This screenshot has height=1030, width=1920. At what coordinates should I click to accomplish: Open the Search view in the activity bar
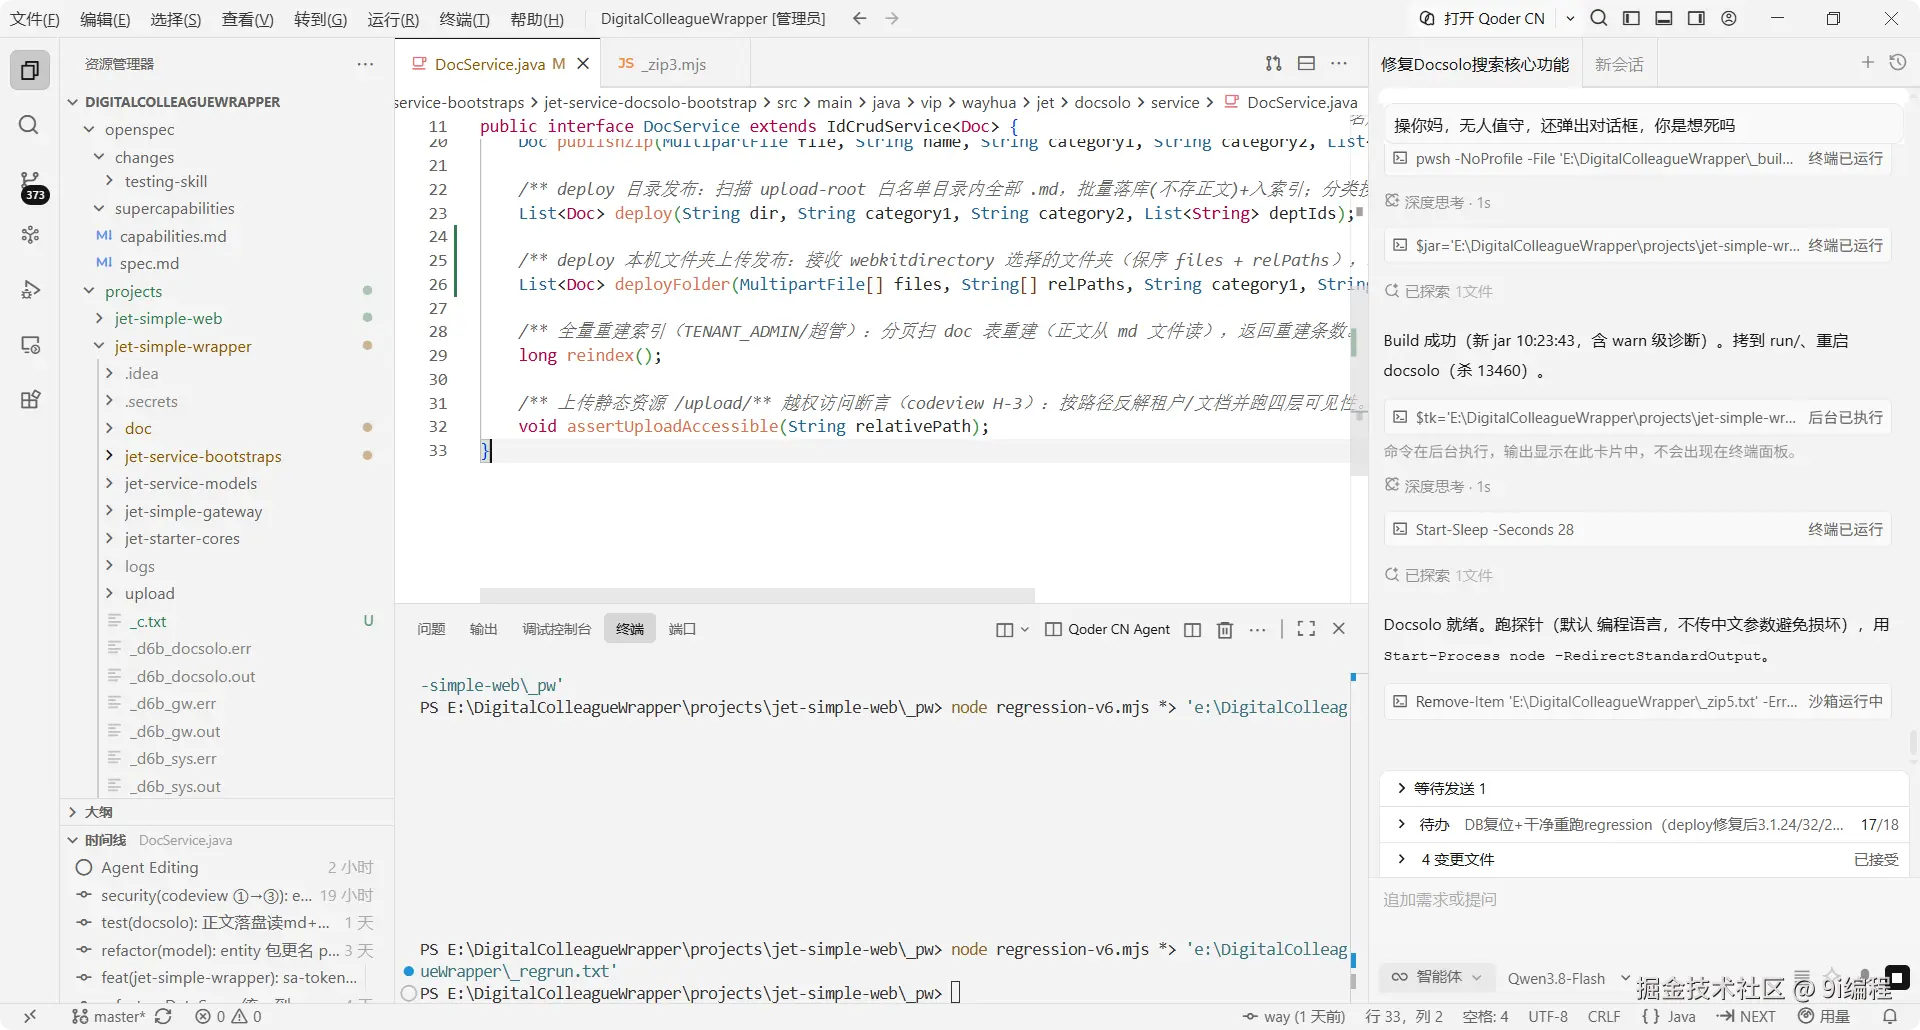[x=29, y=125]
